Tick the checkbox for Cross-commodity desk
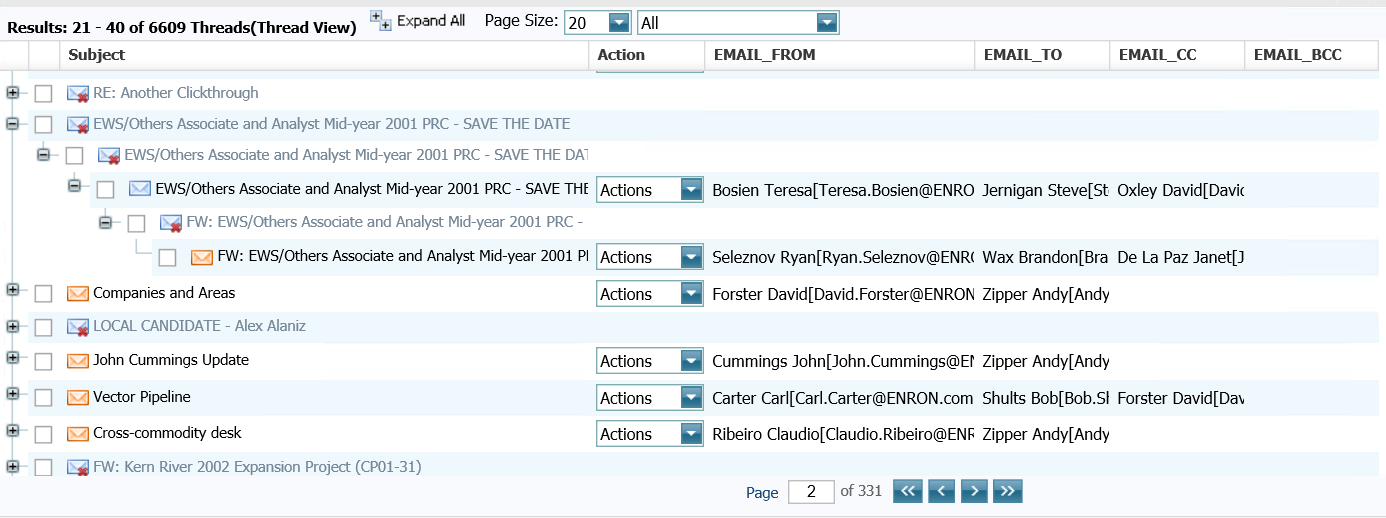This screenshot has height=518, width=1386. 43,434
